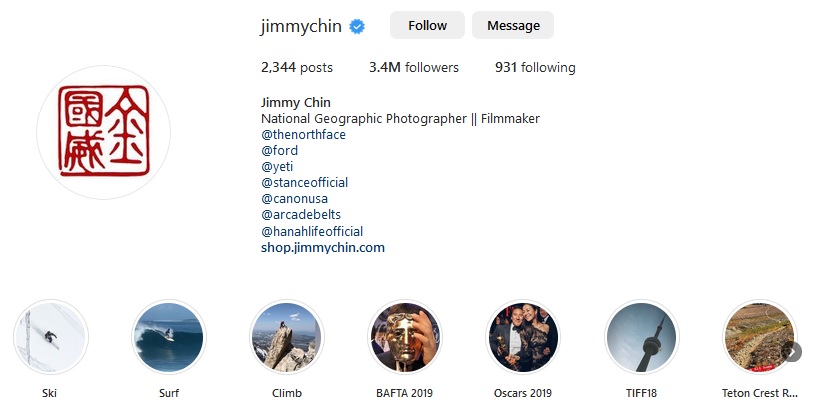
Task: View the Climb highlight circle
Action: tap(287, 337)
